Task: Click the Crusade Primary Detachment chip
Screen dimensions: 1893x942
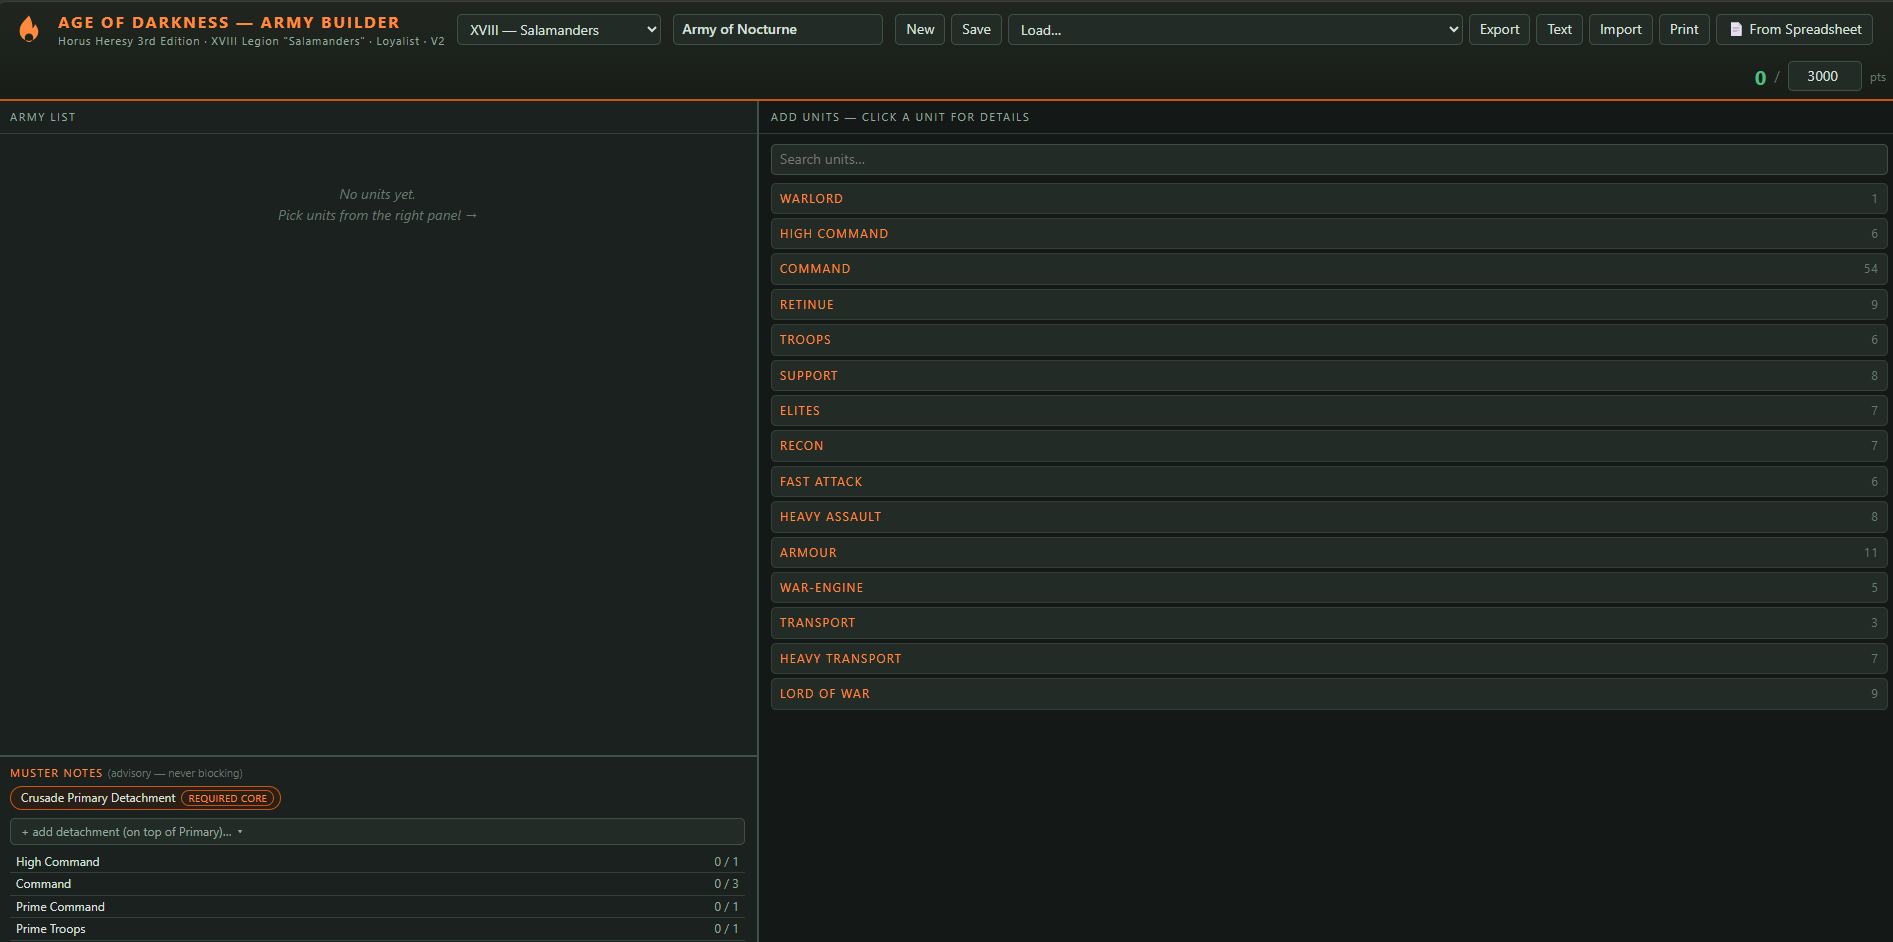Action: pyautogui.click(x=145, y=798)
